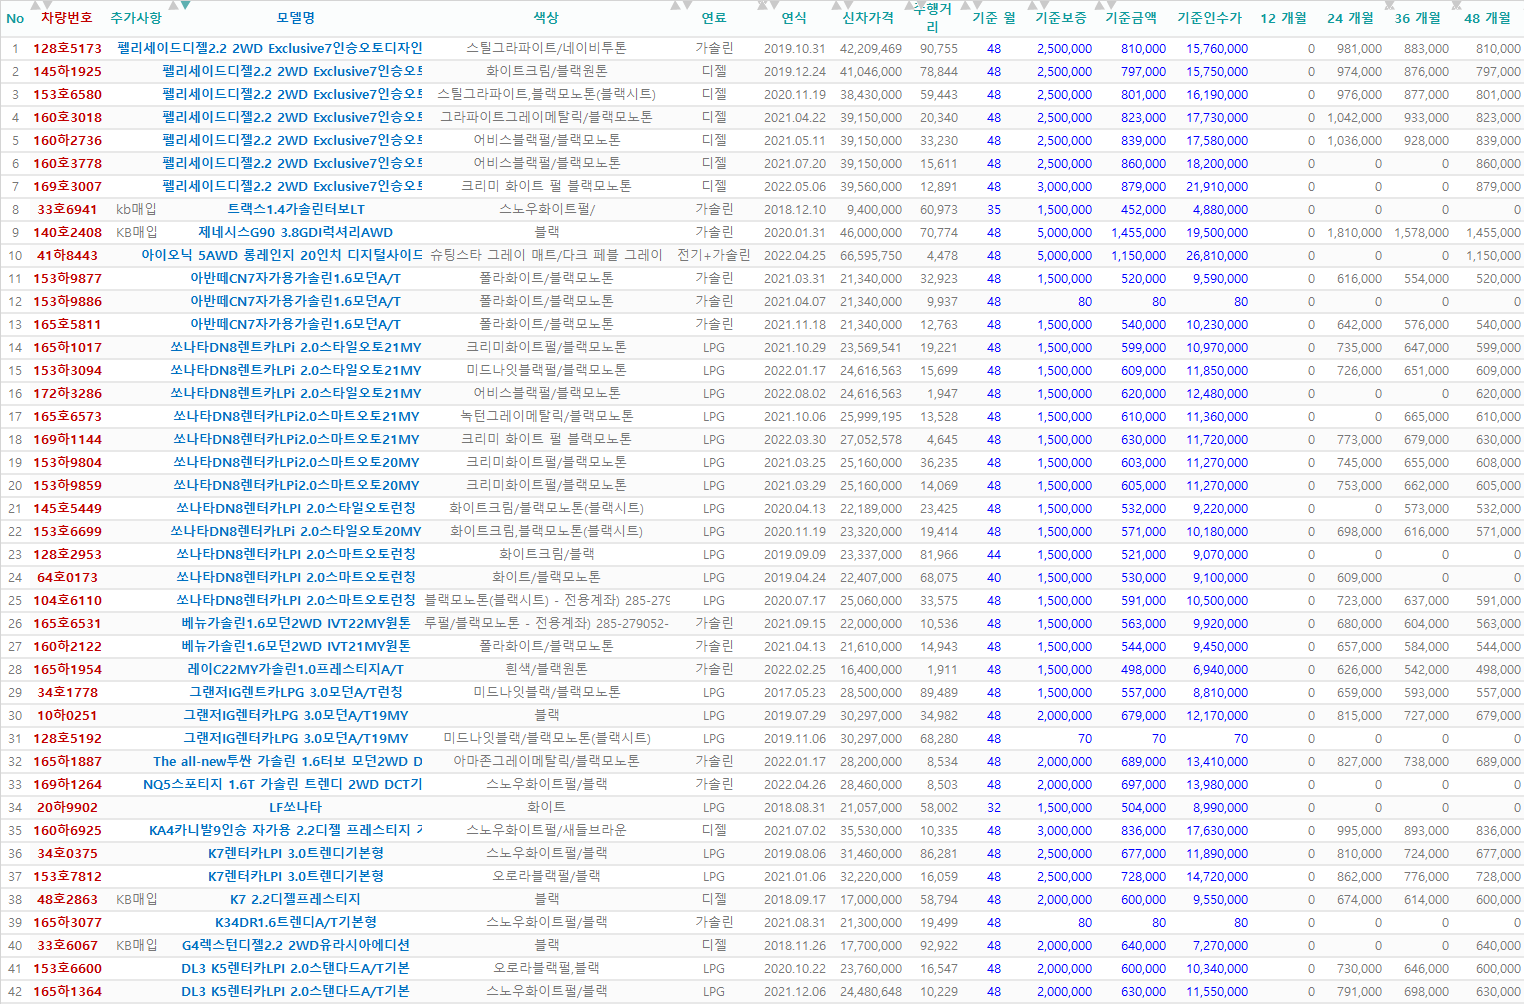Click the 색상 column header
Screen dimensions: 1524x1004
(x=547, y=18)
